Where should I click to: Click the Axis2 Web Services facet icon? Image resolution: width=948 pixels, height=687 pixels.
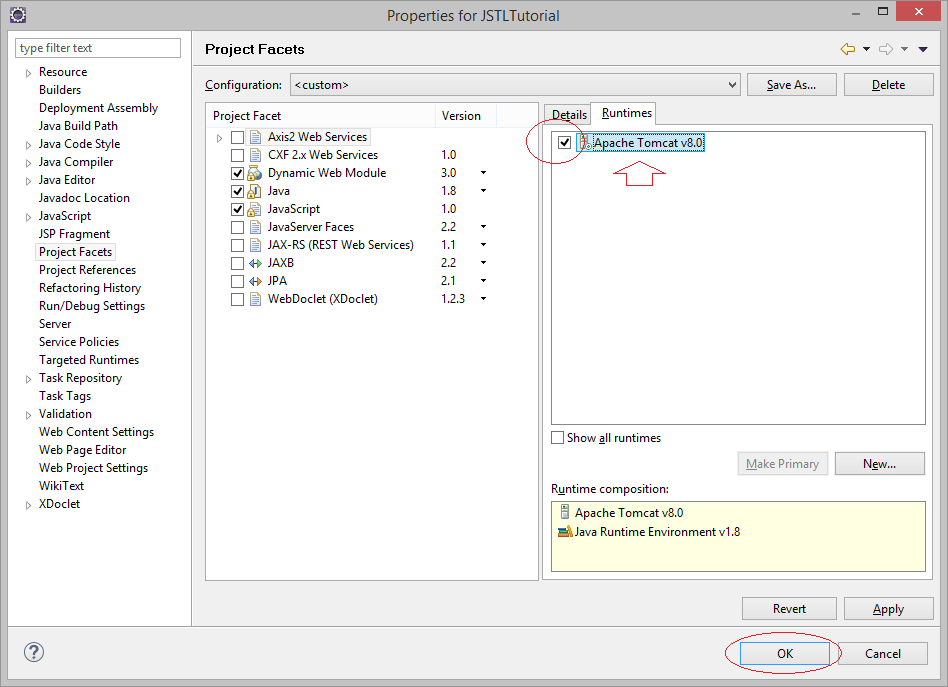(x=256, y=137)
